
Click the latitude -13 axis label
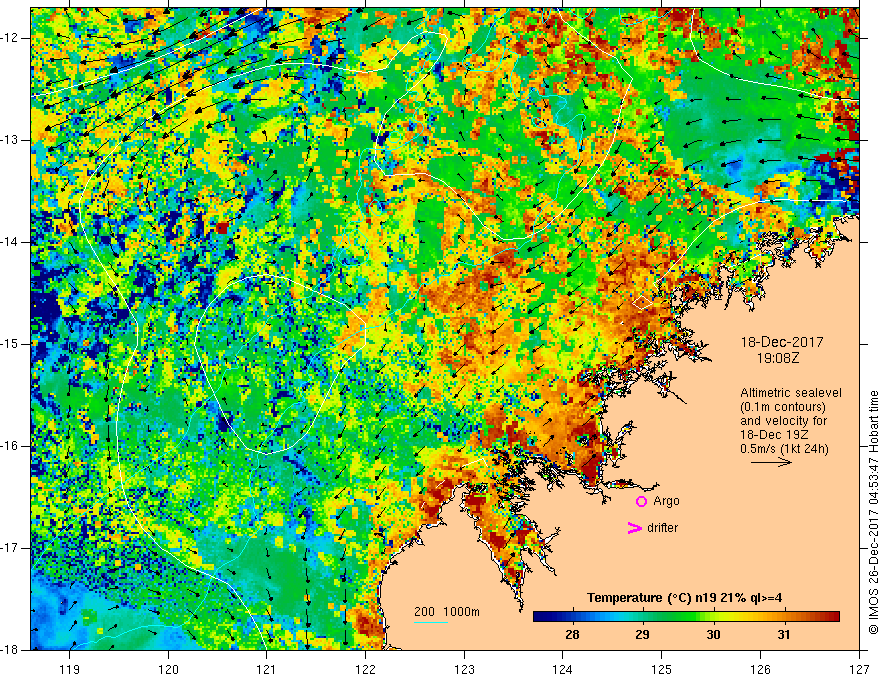click(x=10, y=140)
